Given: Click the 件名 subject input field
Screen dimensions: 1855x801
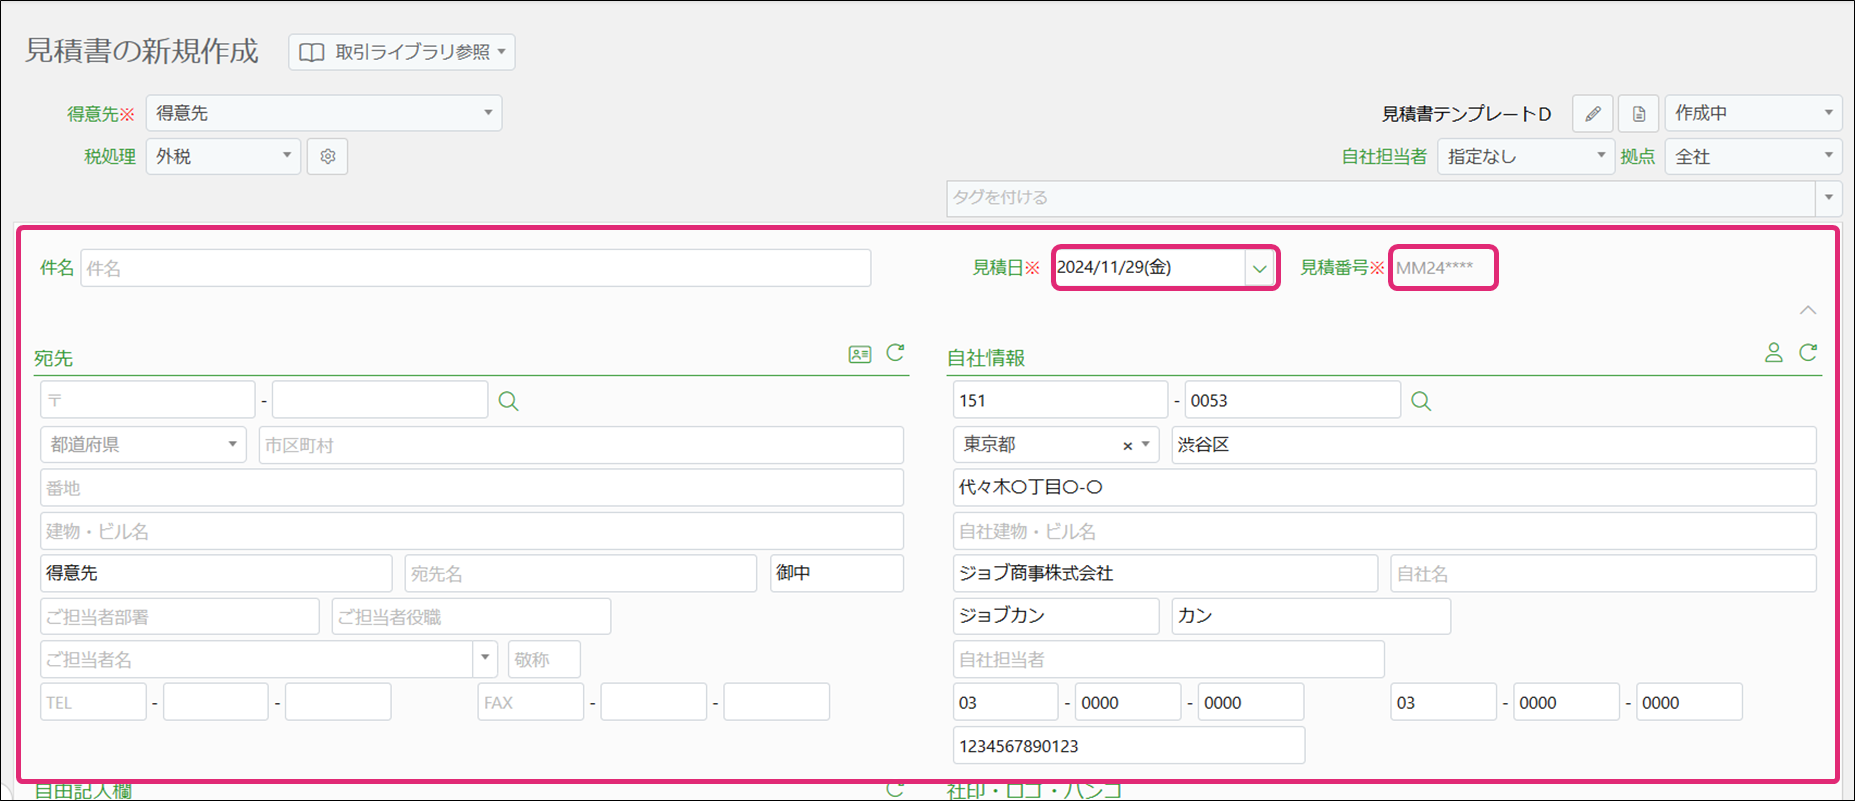Looking at the screenshot, I should point(475,268).
